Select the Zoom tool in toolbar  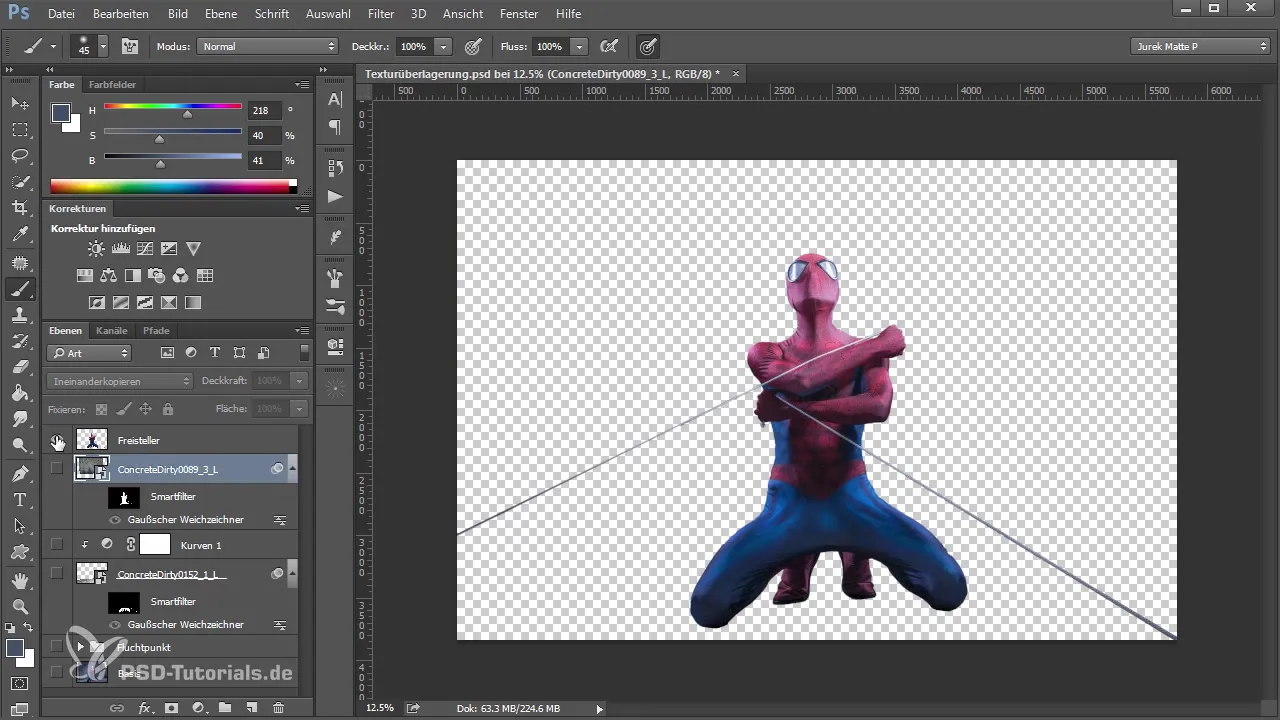[20, 606]
